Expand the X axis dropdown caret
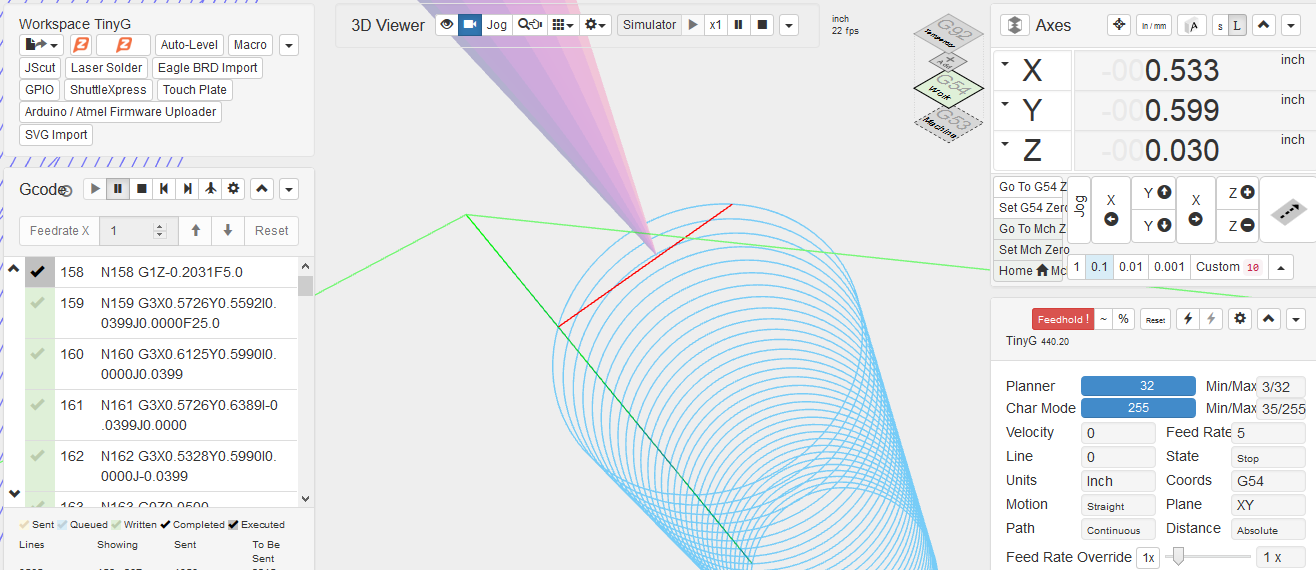Screen dimensions: 1316x570 coord(1004,65)
